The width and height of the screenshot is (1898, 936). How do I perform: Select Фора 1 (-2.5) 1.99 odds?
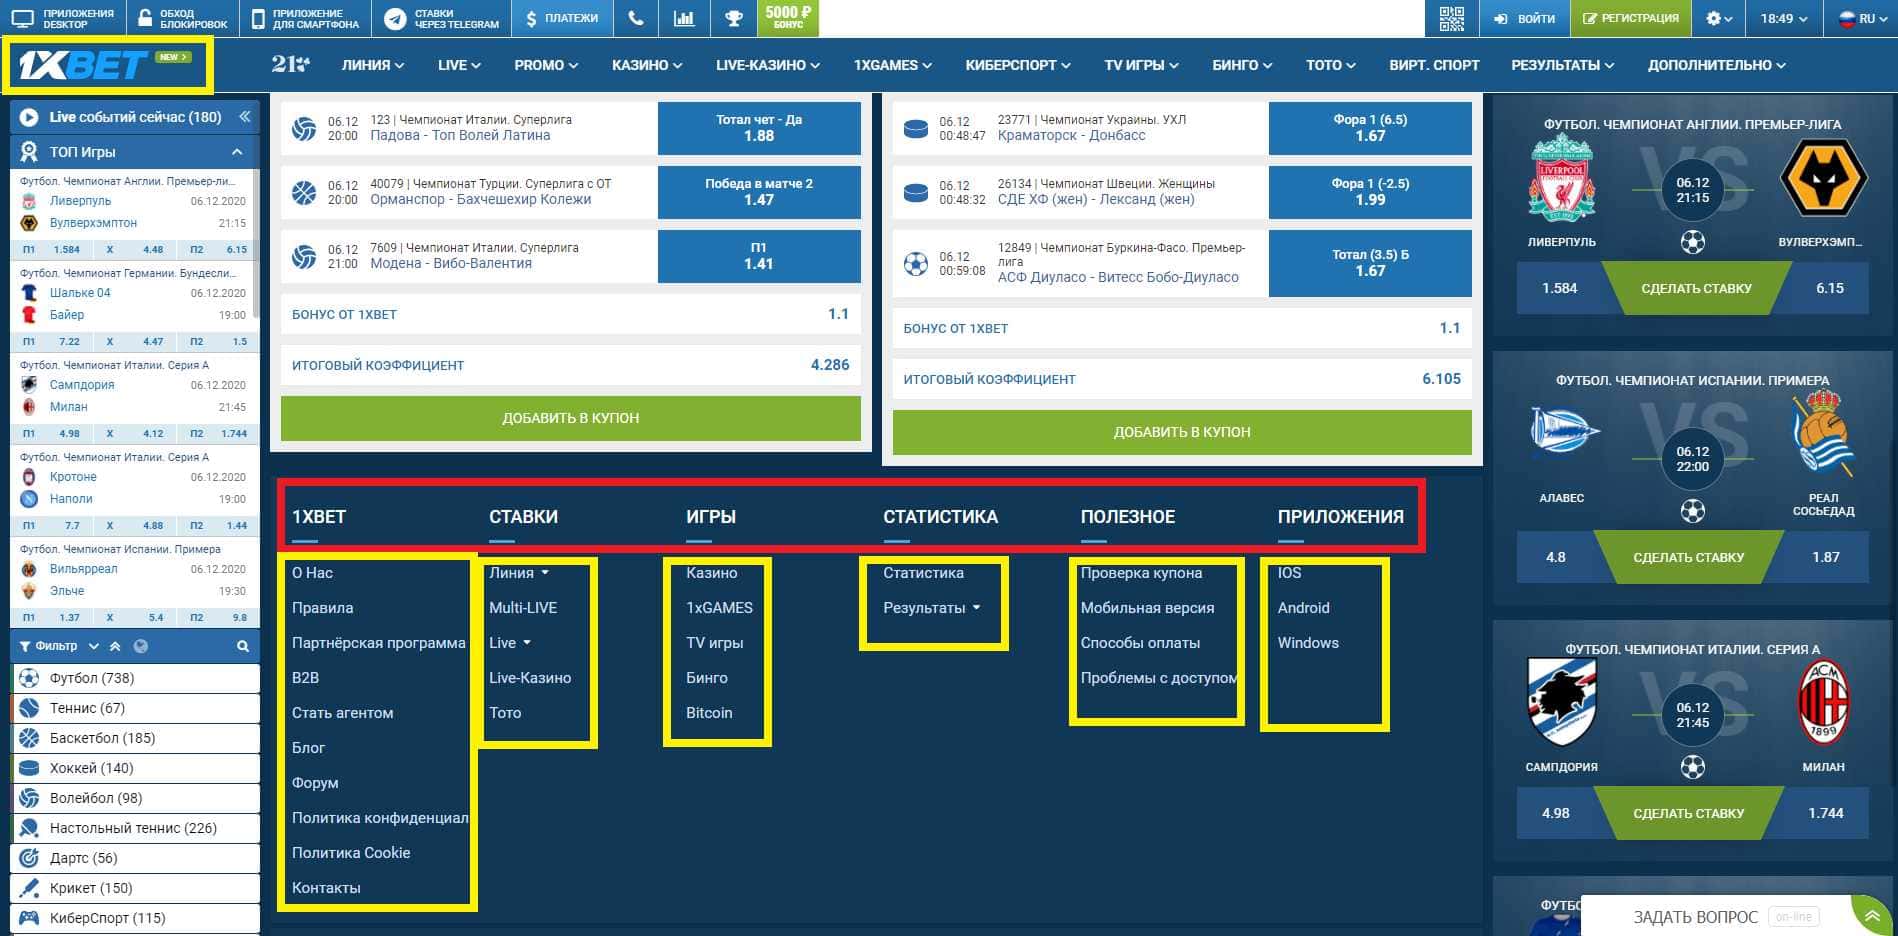(x=1370, y=192)
